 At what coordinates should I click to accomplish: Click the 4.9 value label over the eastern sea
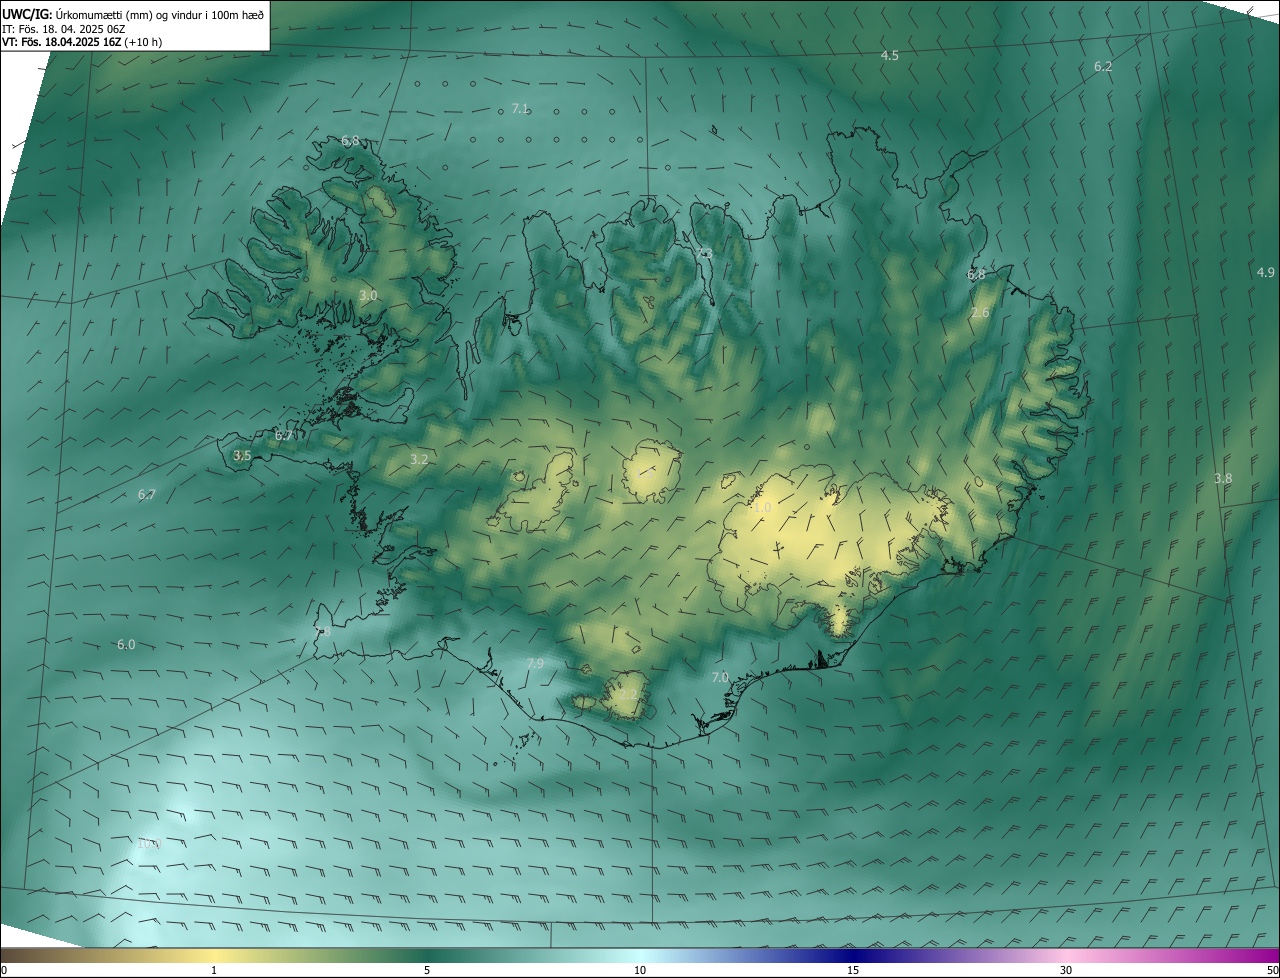(1266, 273)
